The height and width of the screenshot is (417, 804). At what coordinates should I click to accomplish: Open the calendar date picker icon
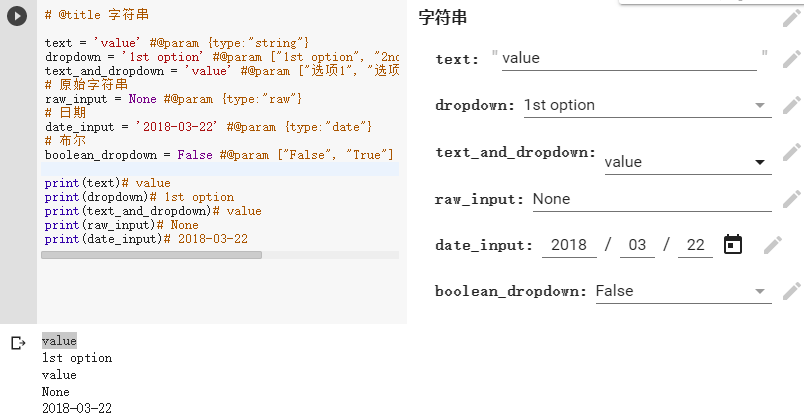733,245
